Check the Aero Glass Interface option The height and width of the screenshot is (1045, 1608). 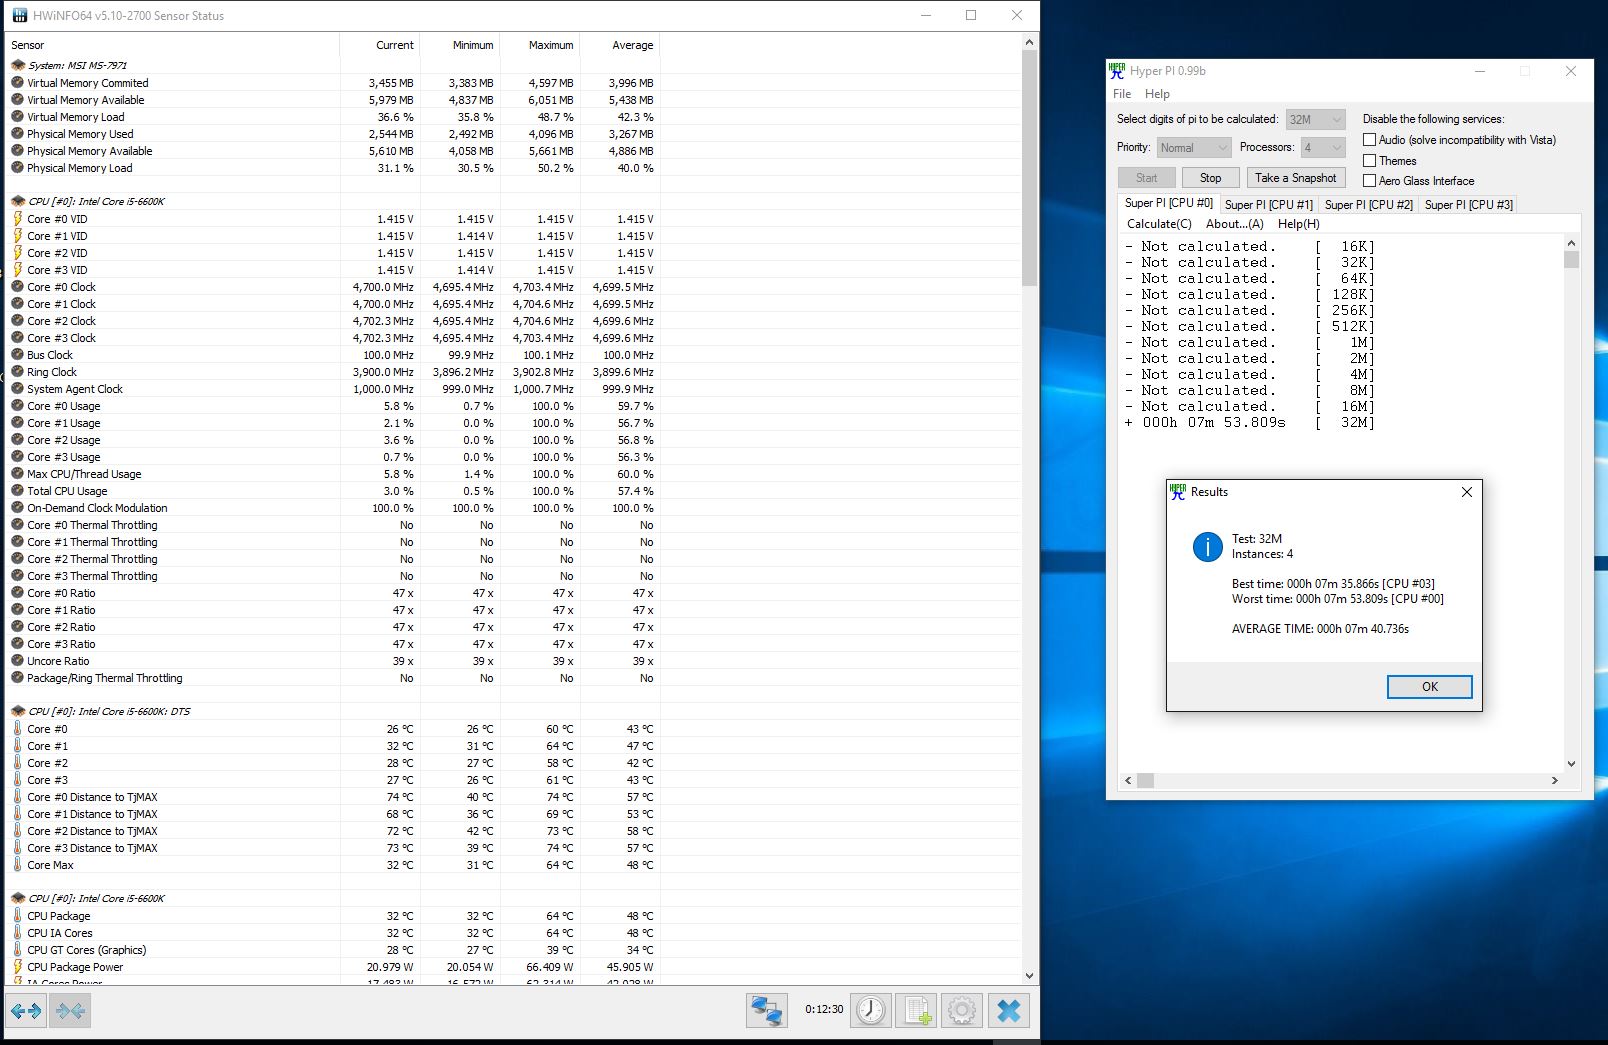pos(1369,181)
